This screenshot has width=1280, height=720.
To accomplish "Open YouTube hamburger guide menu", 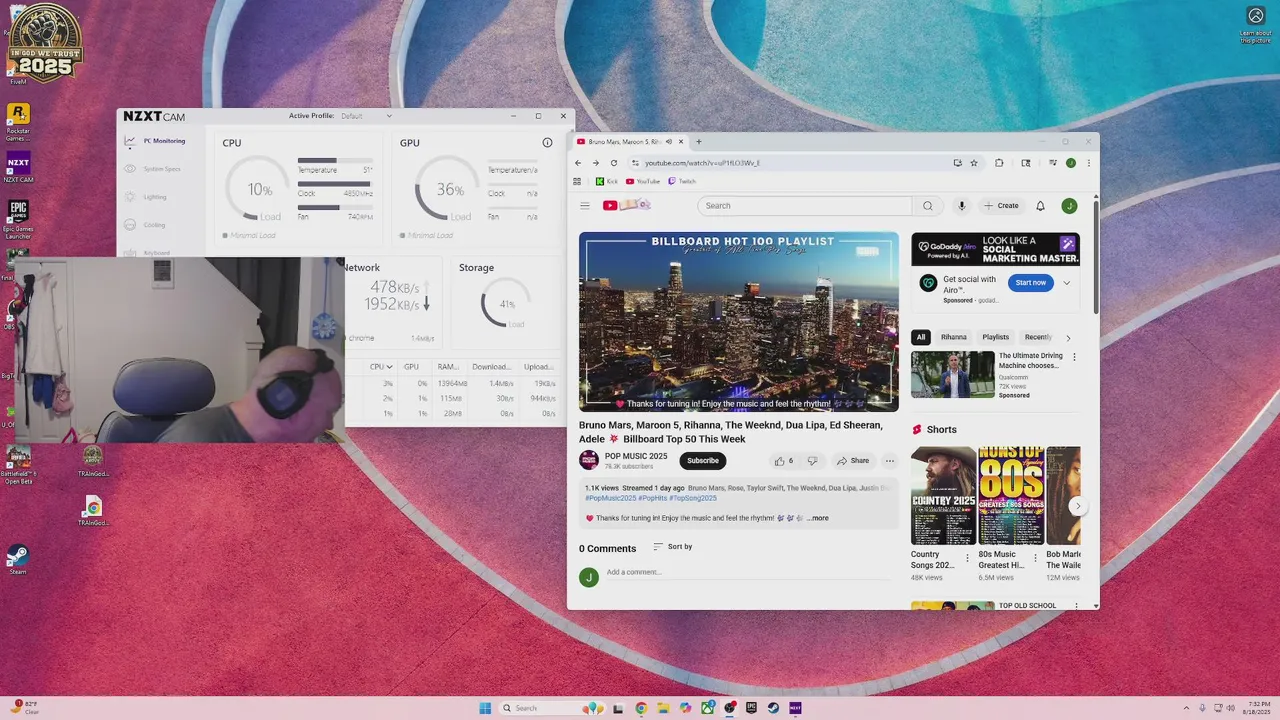I will [x=585, y=206].
